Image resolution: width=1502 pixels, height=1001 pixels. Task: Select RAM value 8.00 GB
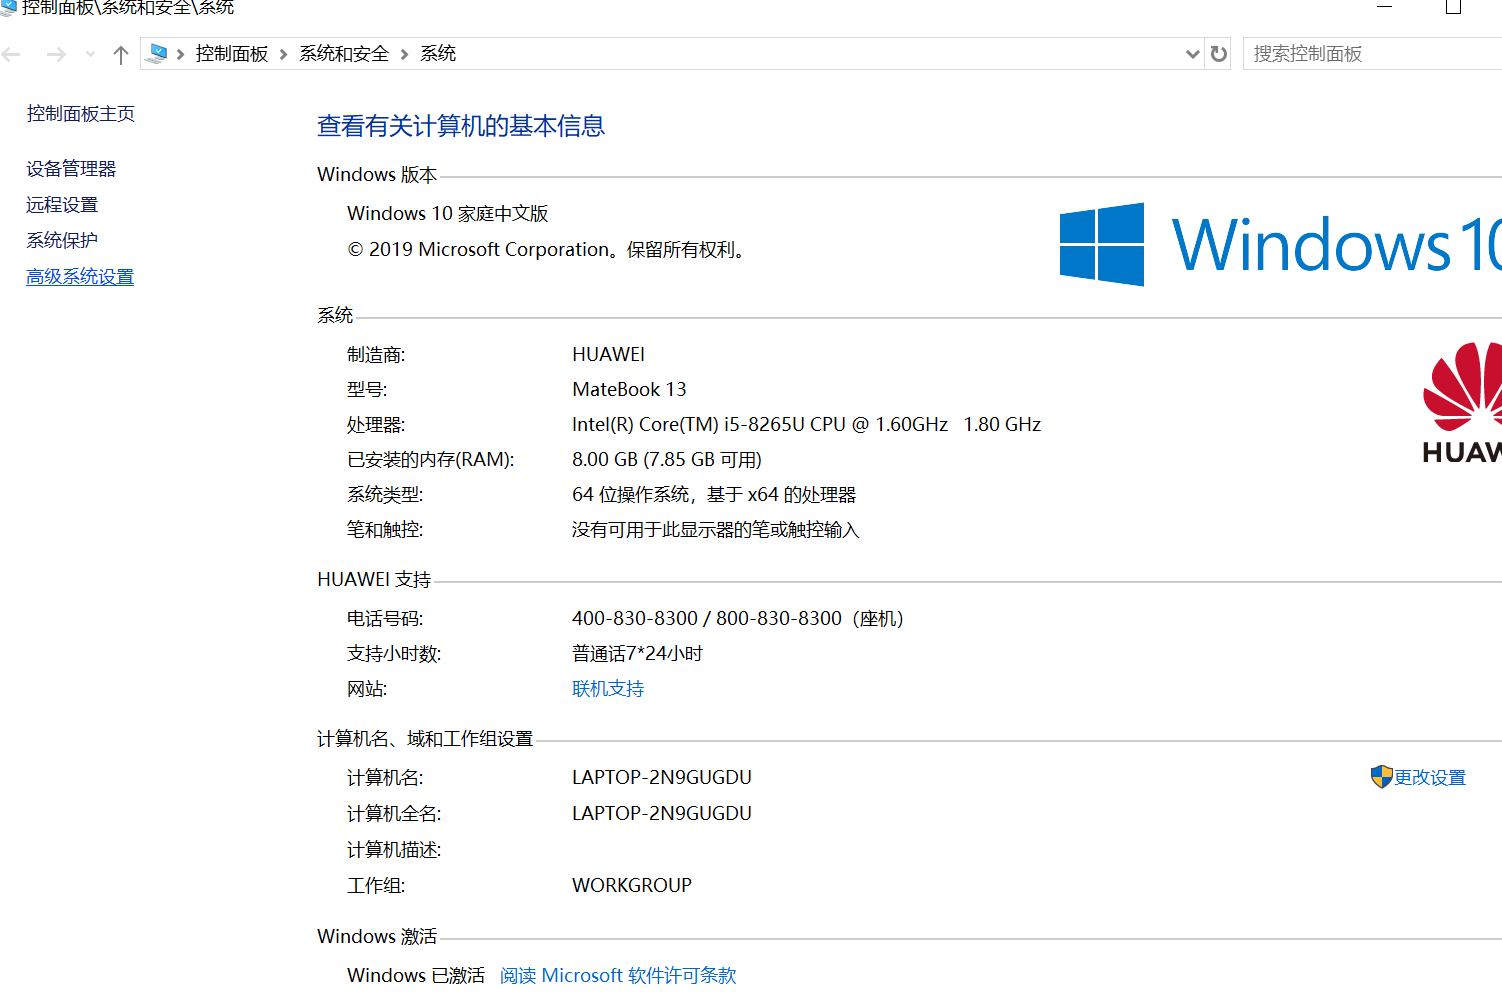[605, 460]
